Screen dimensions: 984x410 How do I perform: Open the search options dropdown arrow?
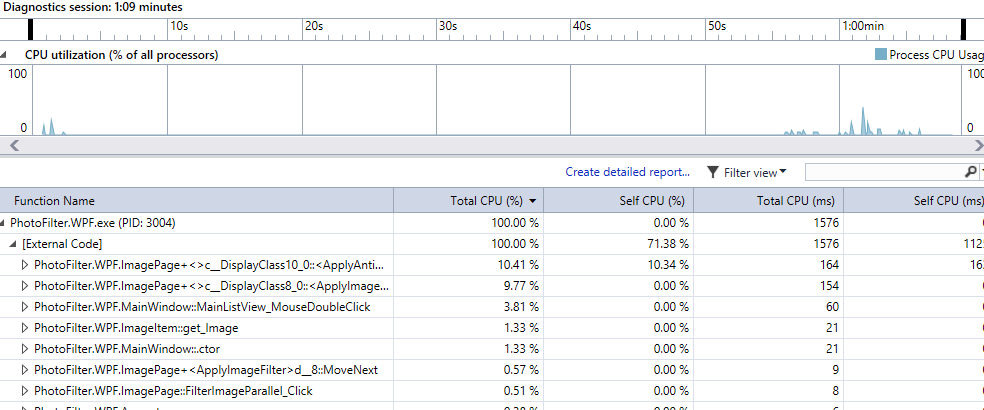point(979,172)
